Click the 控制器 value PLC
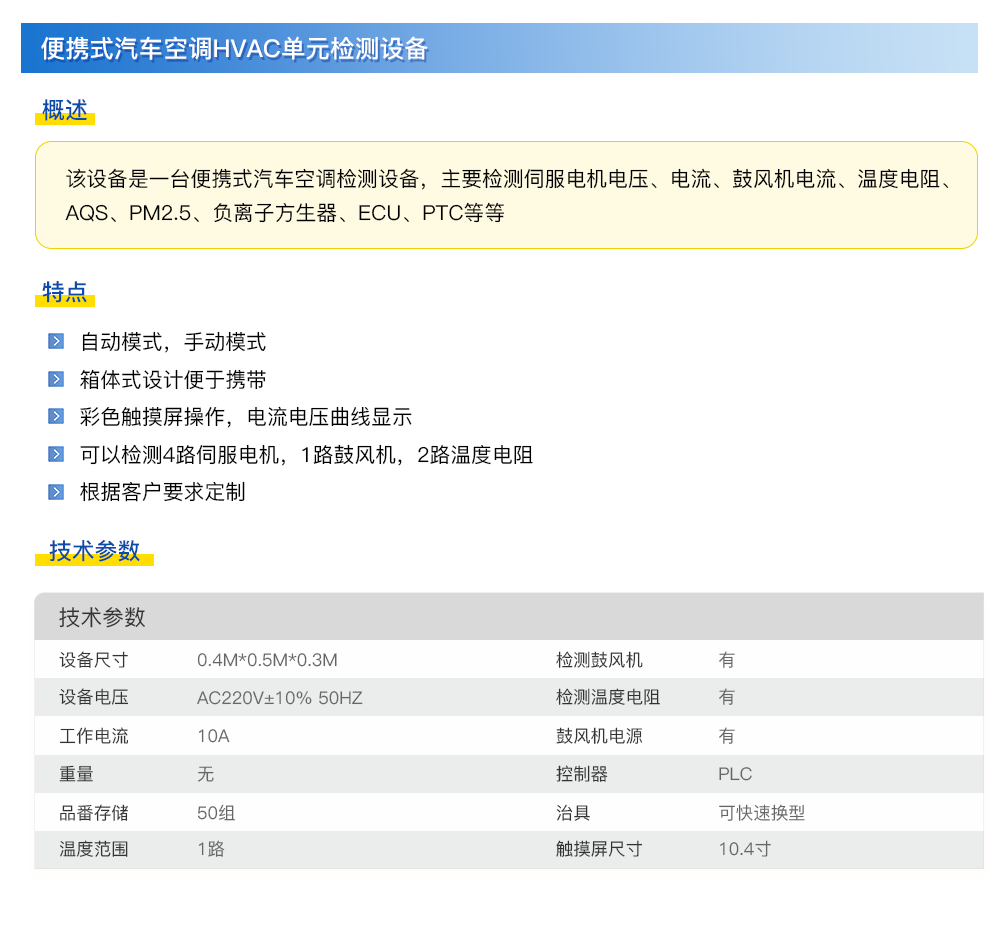The height and width of the screenshot is (935, 1000). (x=735, y=774)
